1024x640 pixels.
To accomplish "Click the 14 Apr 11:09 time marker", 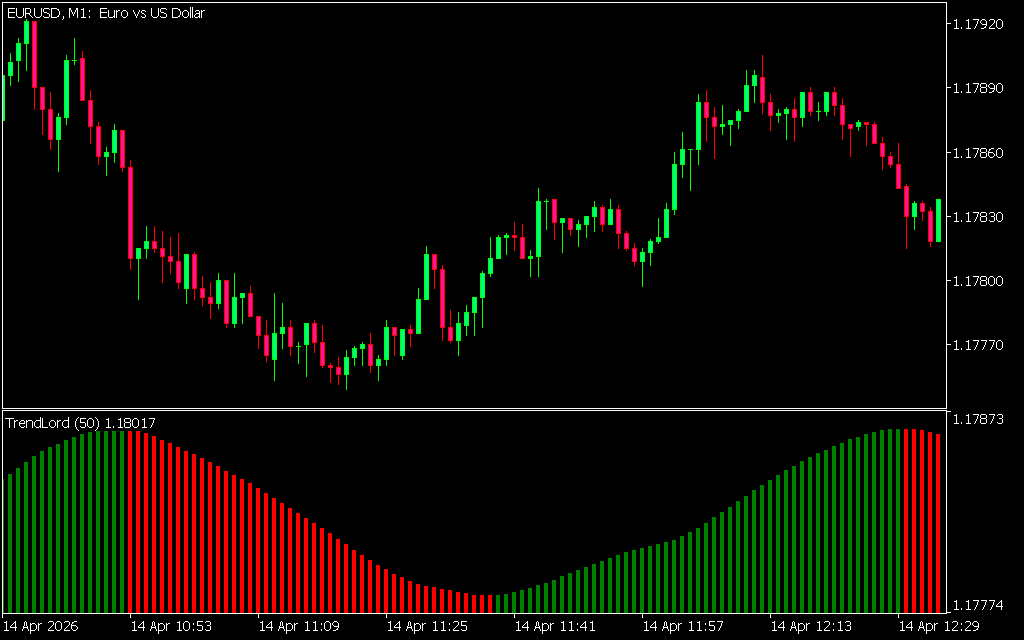I will coord(299,626).
